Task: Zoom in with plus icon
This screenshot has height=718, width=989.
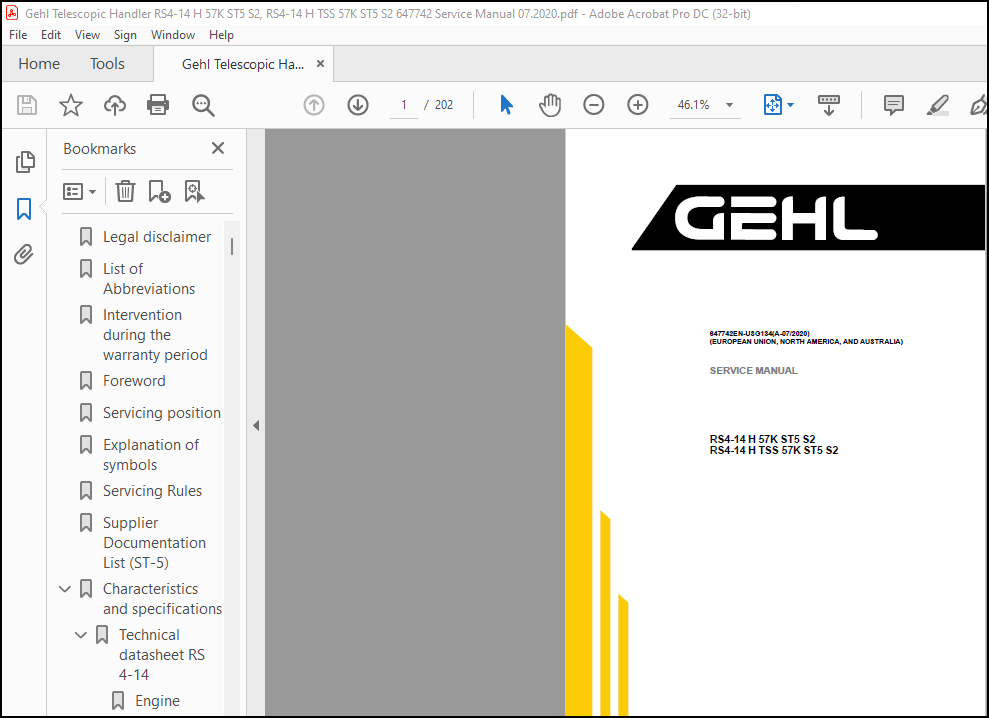Action: coord(638,105)
